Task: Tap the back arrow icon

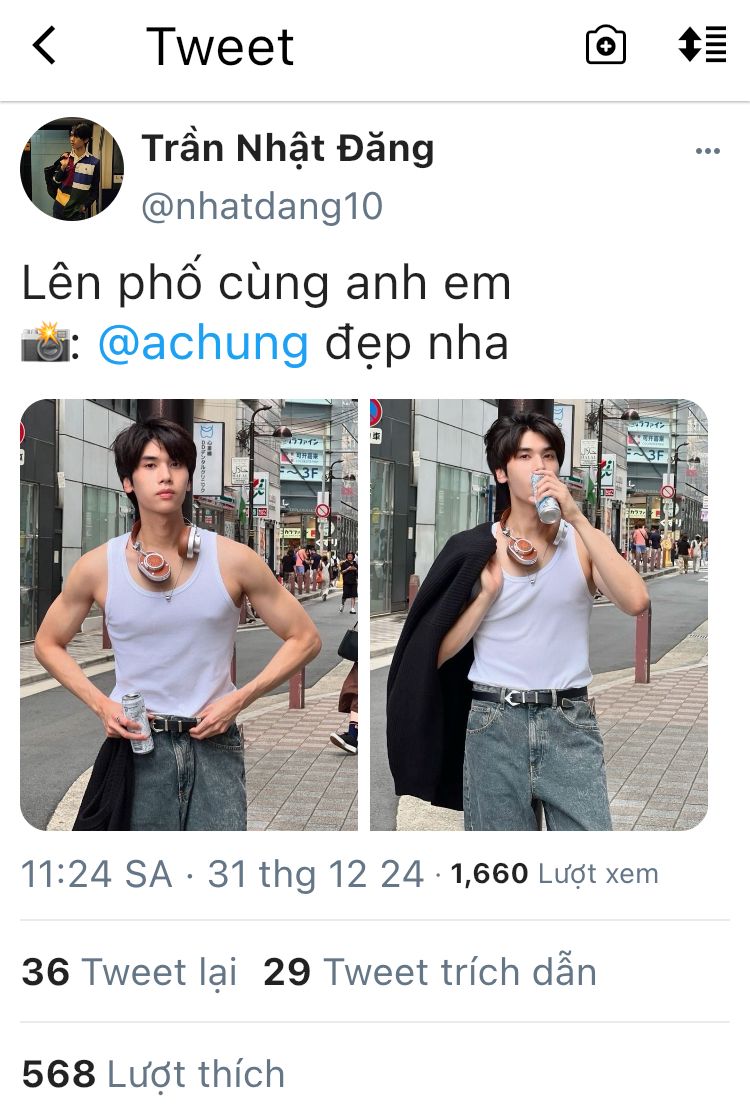Action: (x=44, y=46)
